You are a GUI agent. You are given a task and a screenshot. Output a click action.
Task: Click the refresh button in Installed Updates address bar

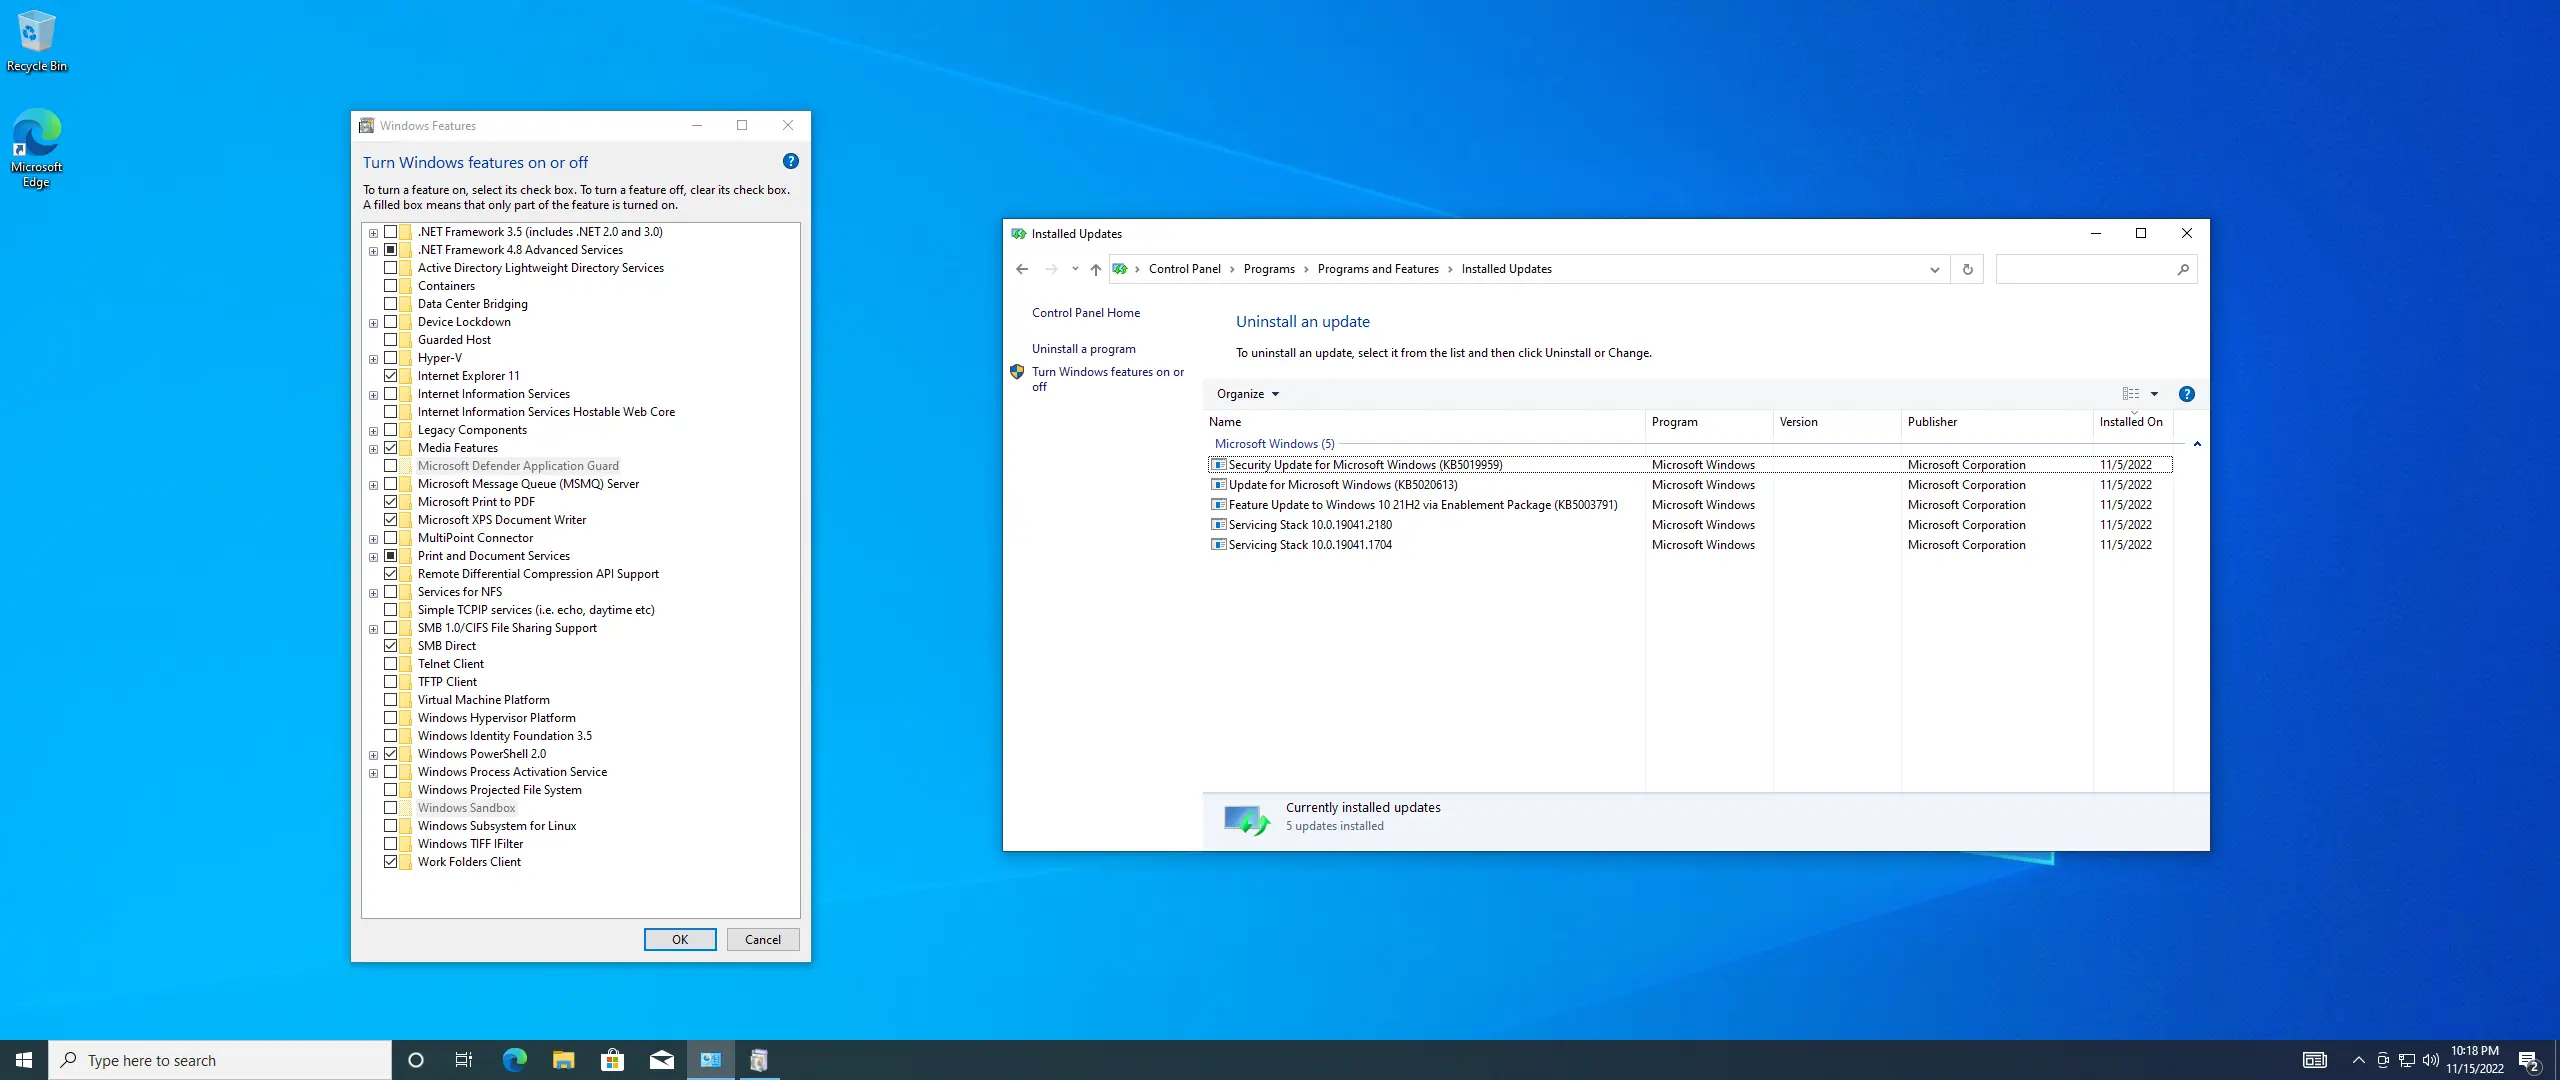(x=1967, y=269)
